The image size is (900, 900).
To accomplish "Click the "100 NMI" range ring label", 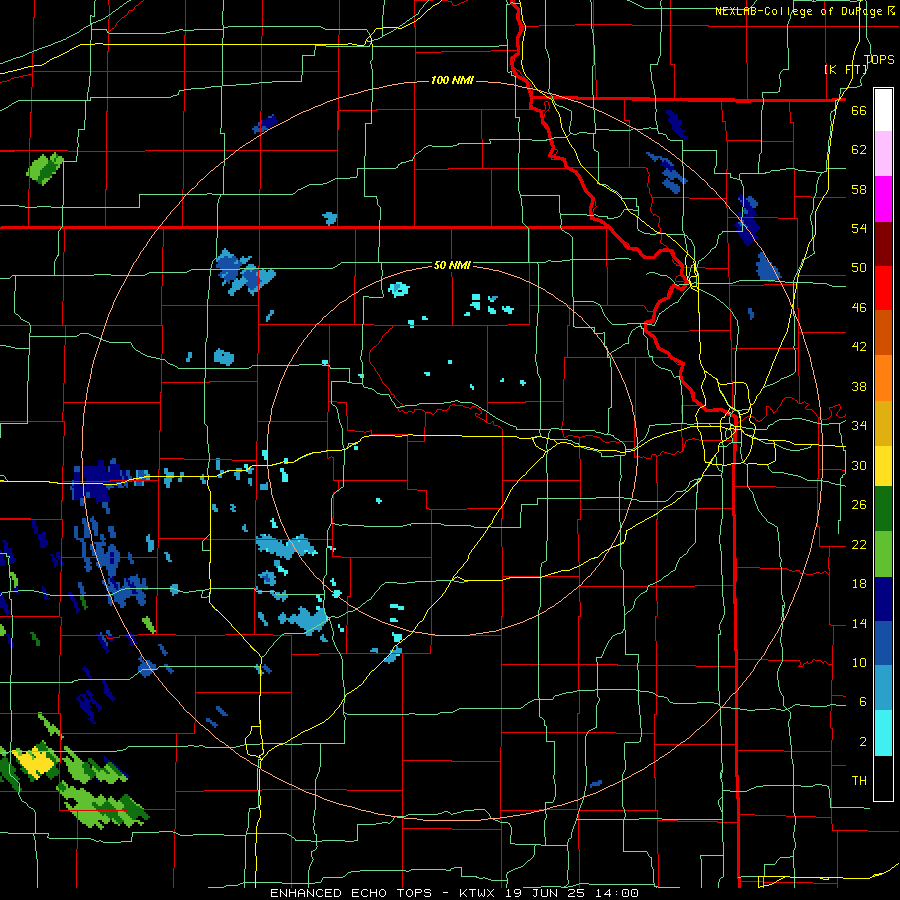I will pos(452,80).
